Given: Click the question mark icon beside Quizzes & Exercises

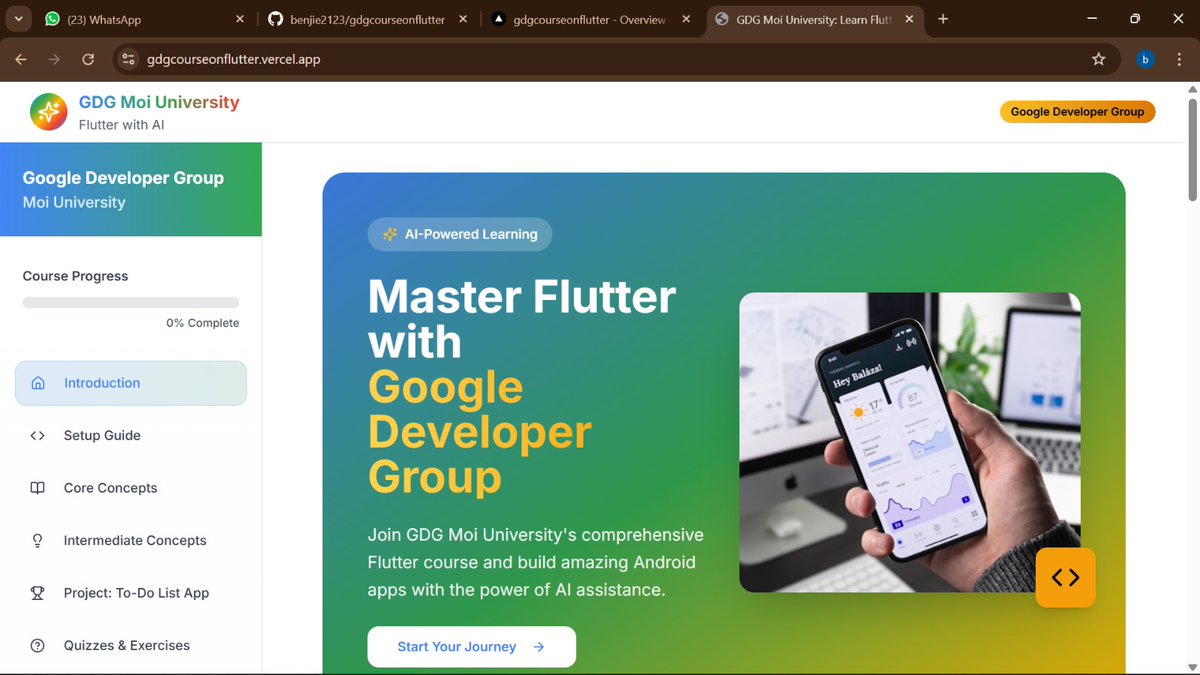Looking at the screenshot, I should (38, 645).
